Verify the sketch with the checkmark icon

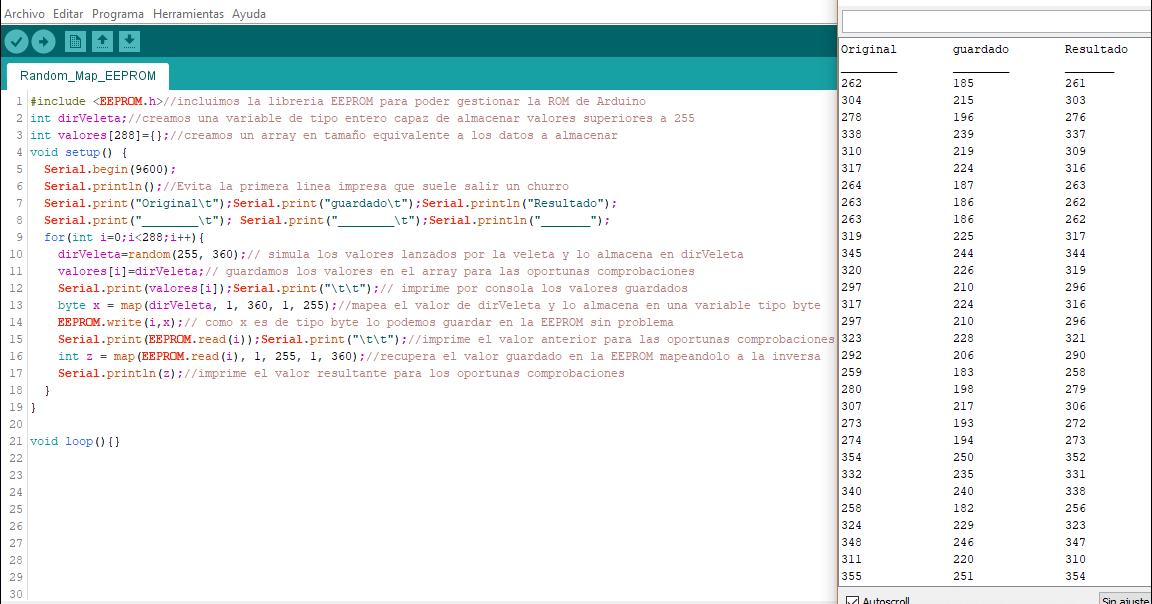[x=15, y=41]
